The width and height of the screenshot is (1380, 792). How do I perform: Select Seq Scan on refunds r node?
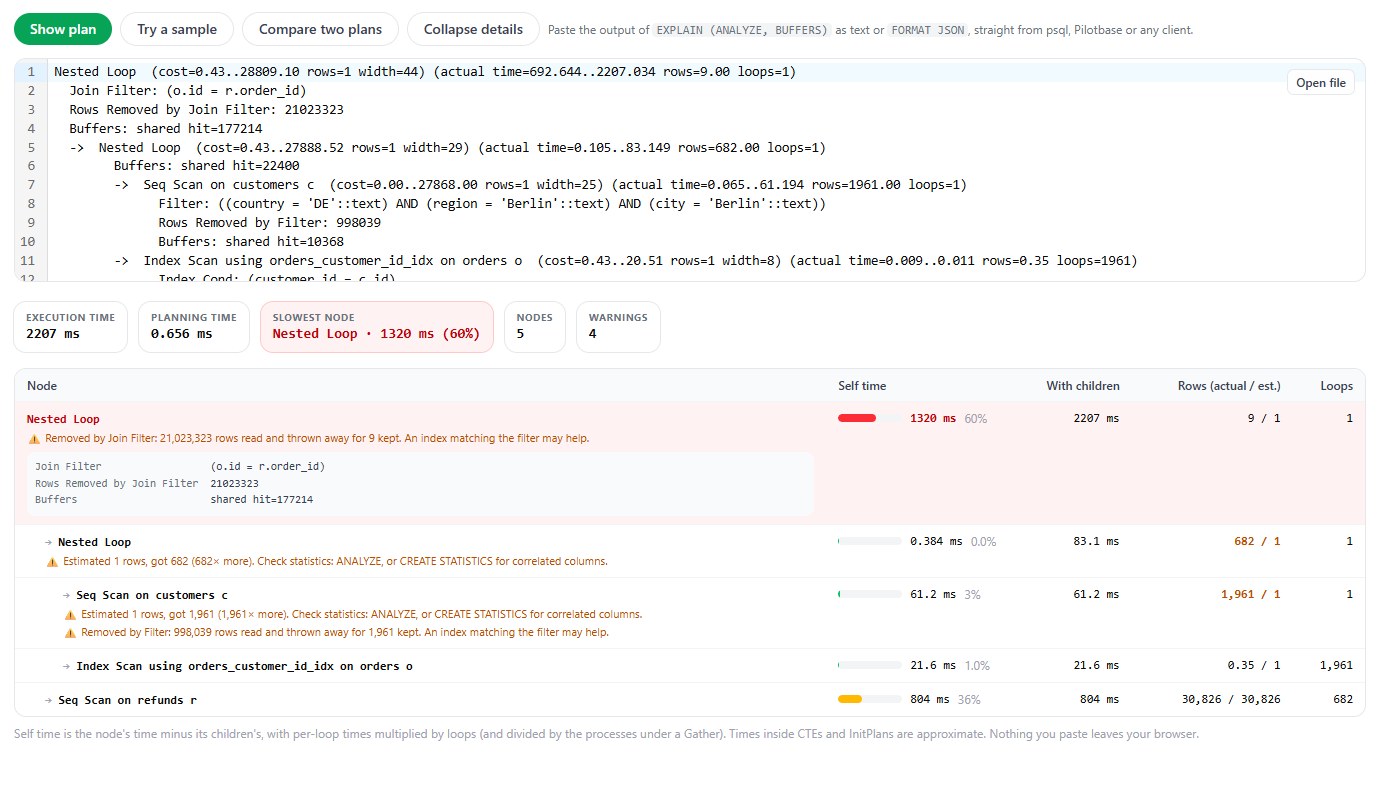[690, 700]
